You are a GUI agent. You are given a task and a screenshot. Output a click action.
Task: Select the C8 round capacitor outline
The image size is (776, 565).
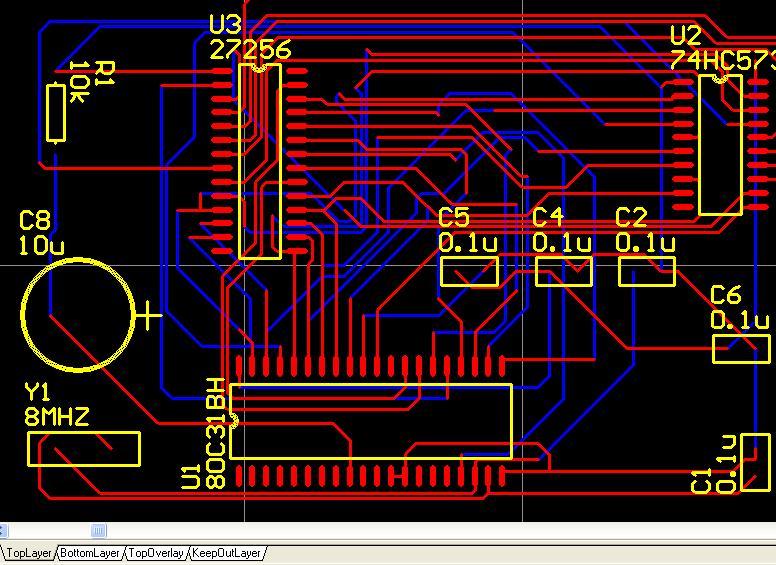[78, 314]
